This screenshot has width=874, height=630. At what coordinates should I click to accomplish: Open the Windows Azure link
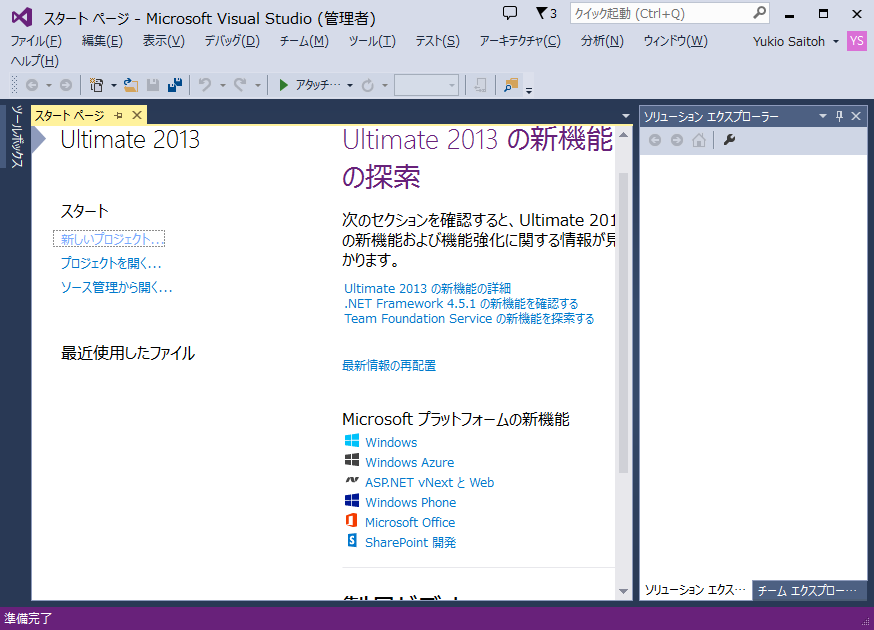click(x=409, y=463)
